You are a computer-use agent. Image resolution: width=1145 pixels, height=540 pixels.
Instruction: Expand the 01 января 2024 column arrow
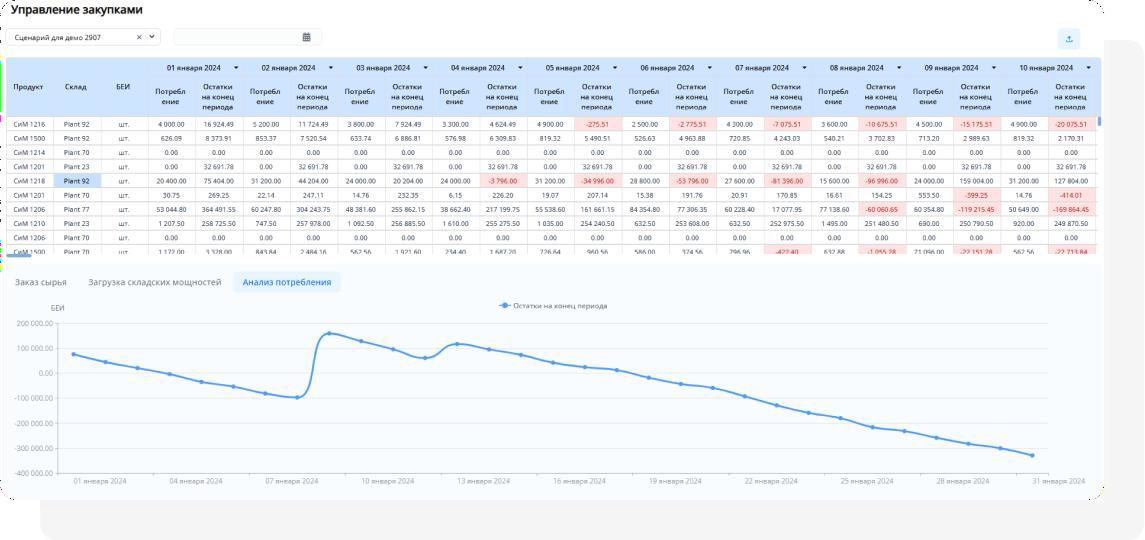click(x=236, y=67)
